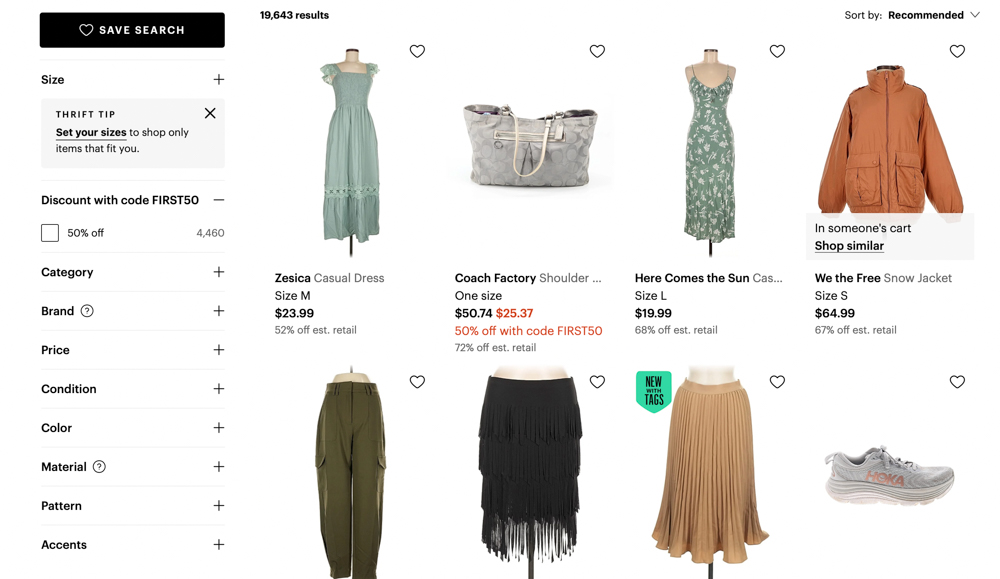Toggle the heart on the tan pleated skirt
The height and width of the screenshot is (579, 1000).
click(777, 381)
